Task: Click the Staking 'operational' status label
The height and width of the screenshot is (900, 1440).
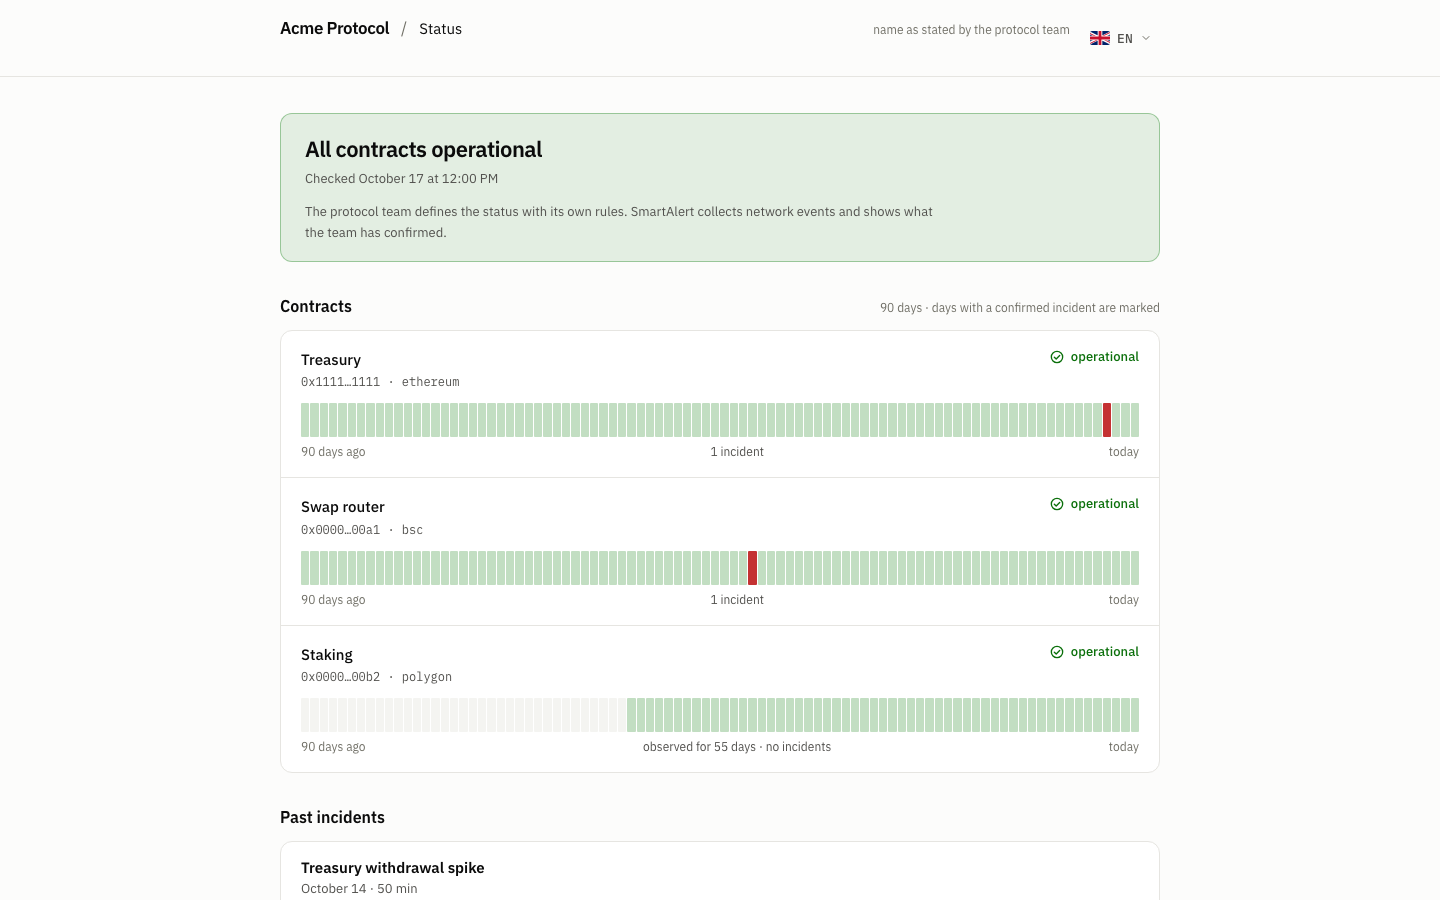Action: coord(1105,652)
